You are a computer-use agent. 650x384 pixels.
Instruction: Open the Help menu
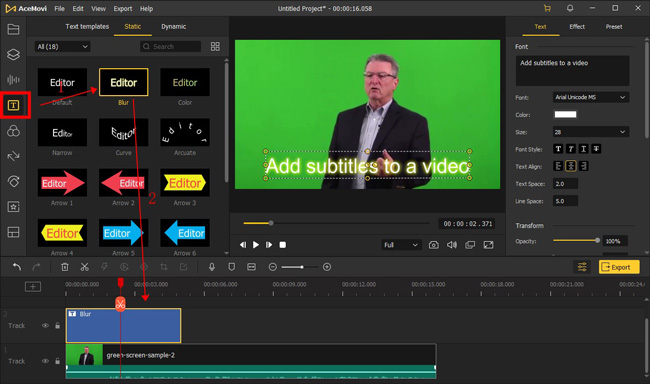tap(146, 8)
